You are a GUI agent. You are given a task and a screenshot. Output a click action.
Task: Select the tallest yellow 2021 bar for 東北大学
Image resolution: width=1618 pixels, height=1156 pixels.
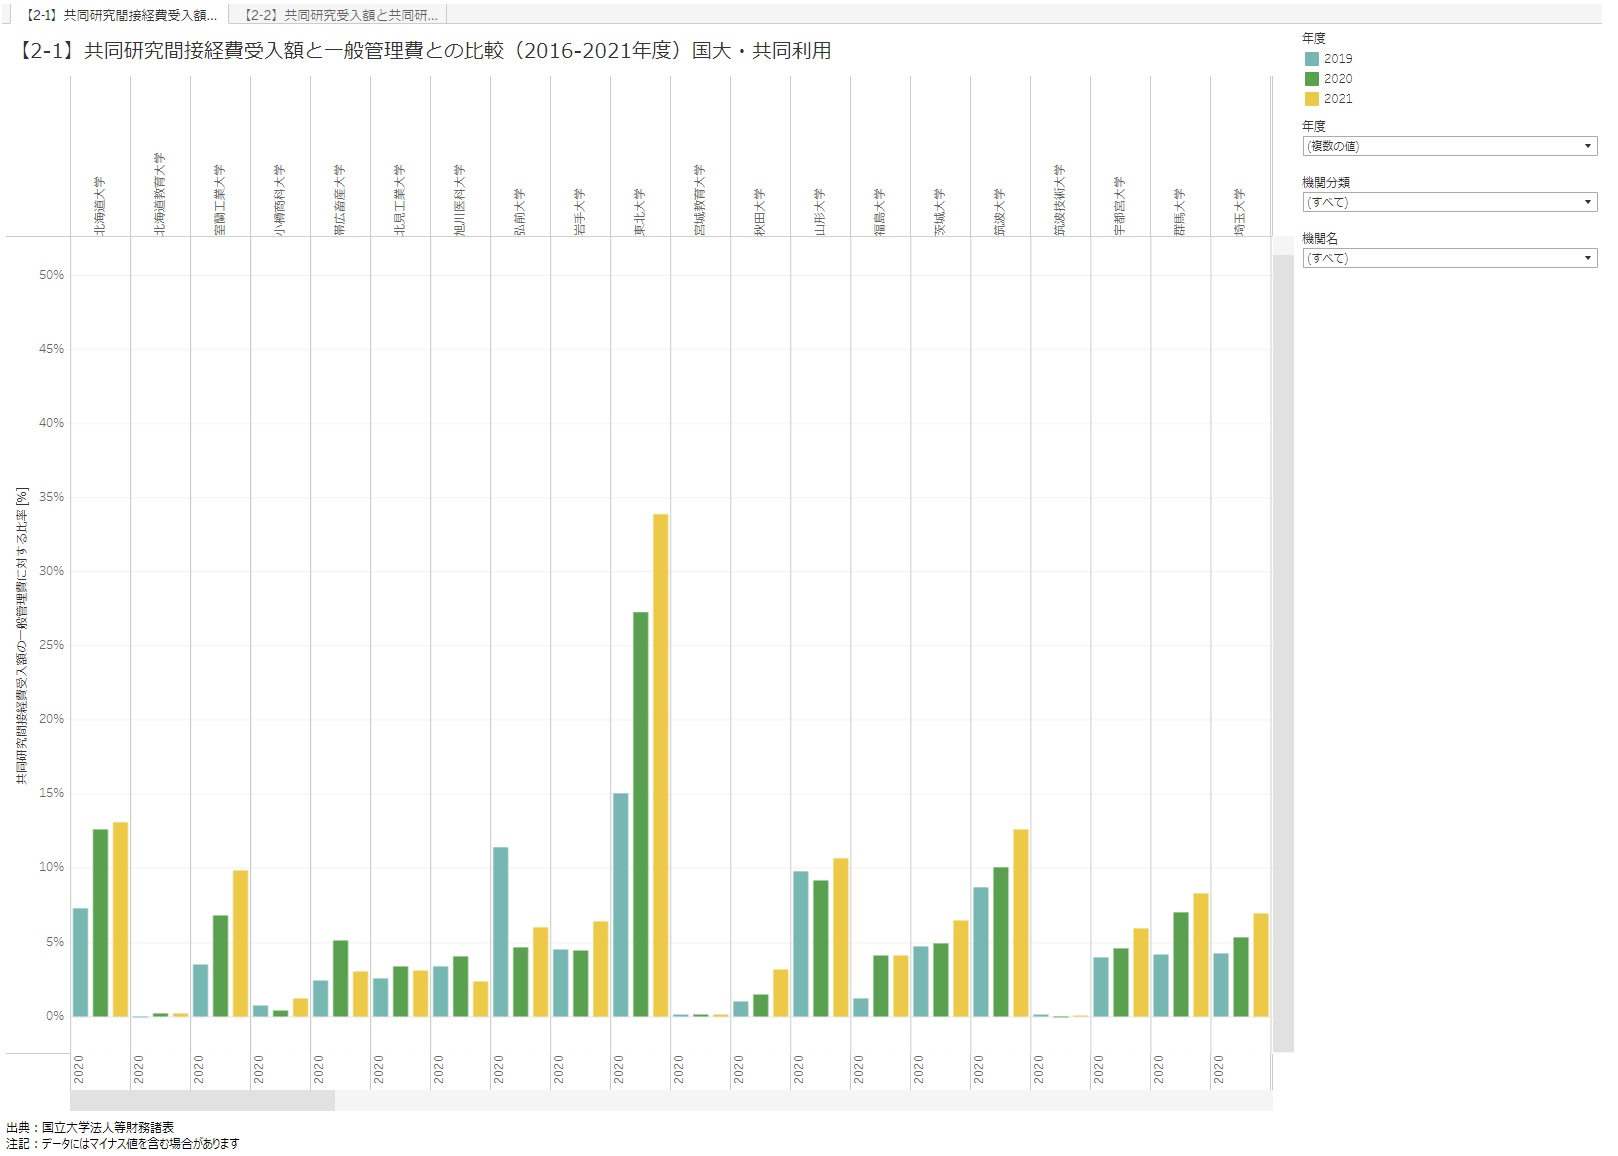(x=661, y=765)
